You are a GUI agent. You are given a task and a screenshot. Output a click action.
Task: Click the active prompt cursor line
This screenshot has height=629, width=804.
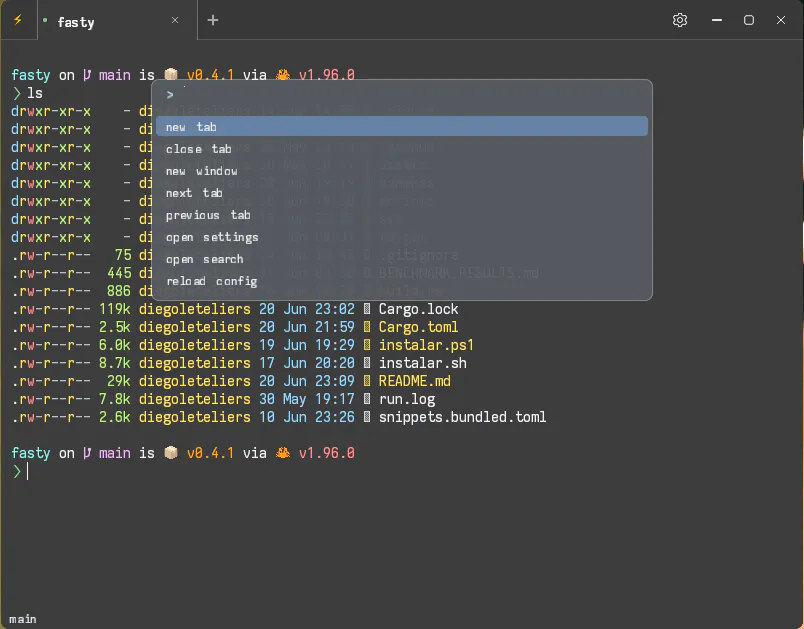coord(27,471)
